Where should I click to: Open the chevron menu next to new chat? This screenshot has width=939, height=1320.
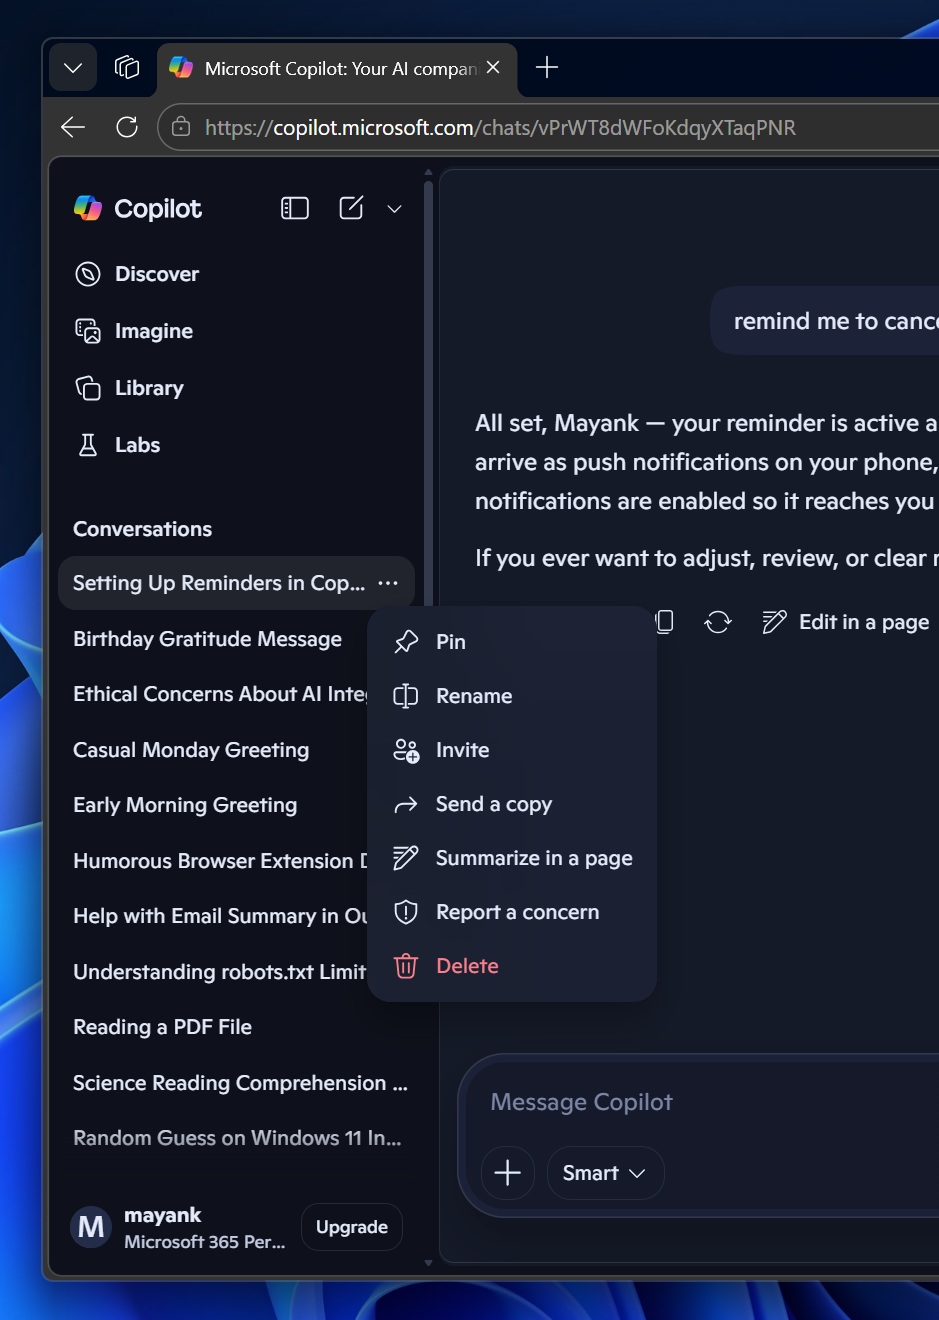394,209
